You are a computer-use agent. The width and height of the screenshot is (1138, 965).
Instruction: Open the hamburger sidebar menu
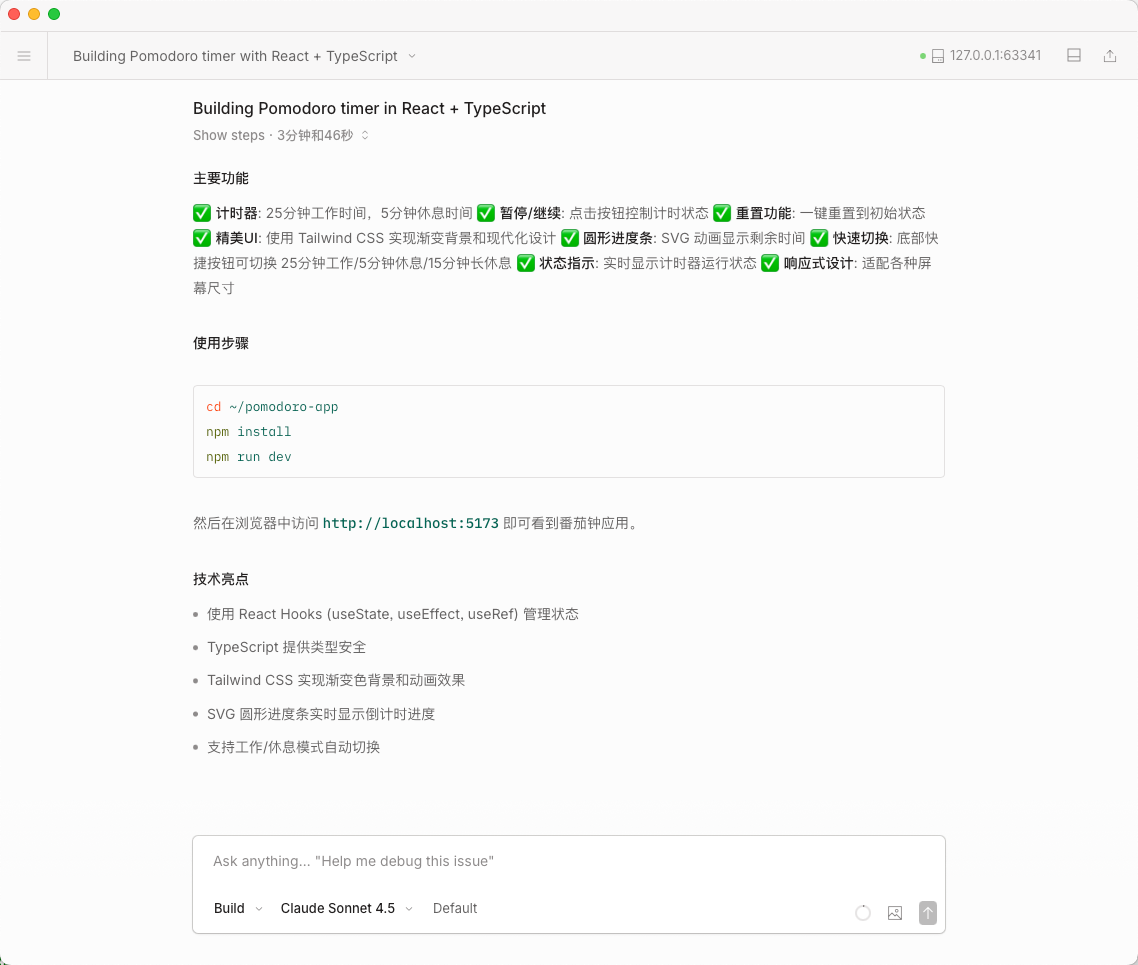[x=24, y=56]
